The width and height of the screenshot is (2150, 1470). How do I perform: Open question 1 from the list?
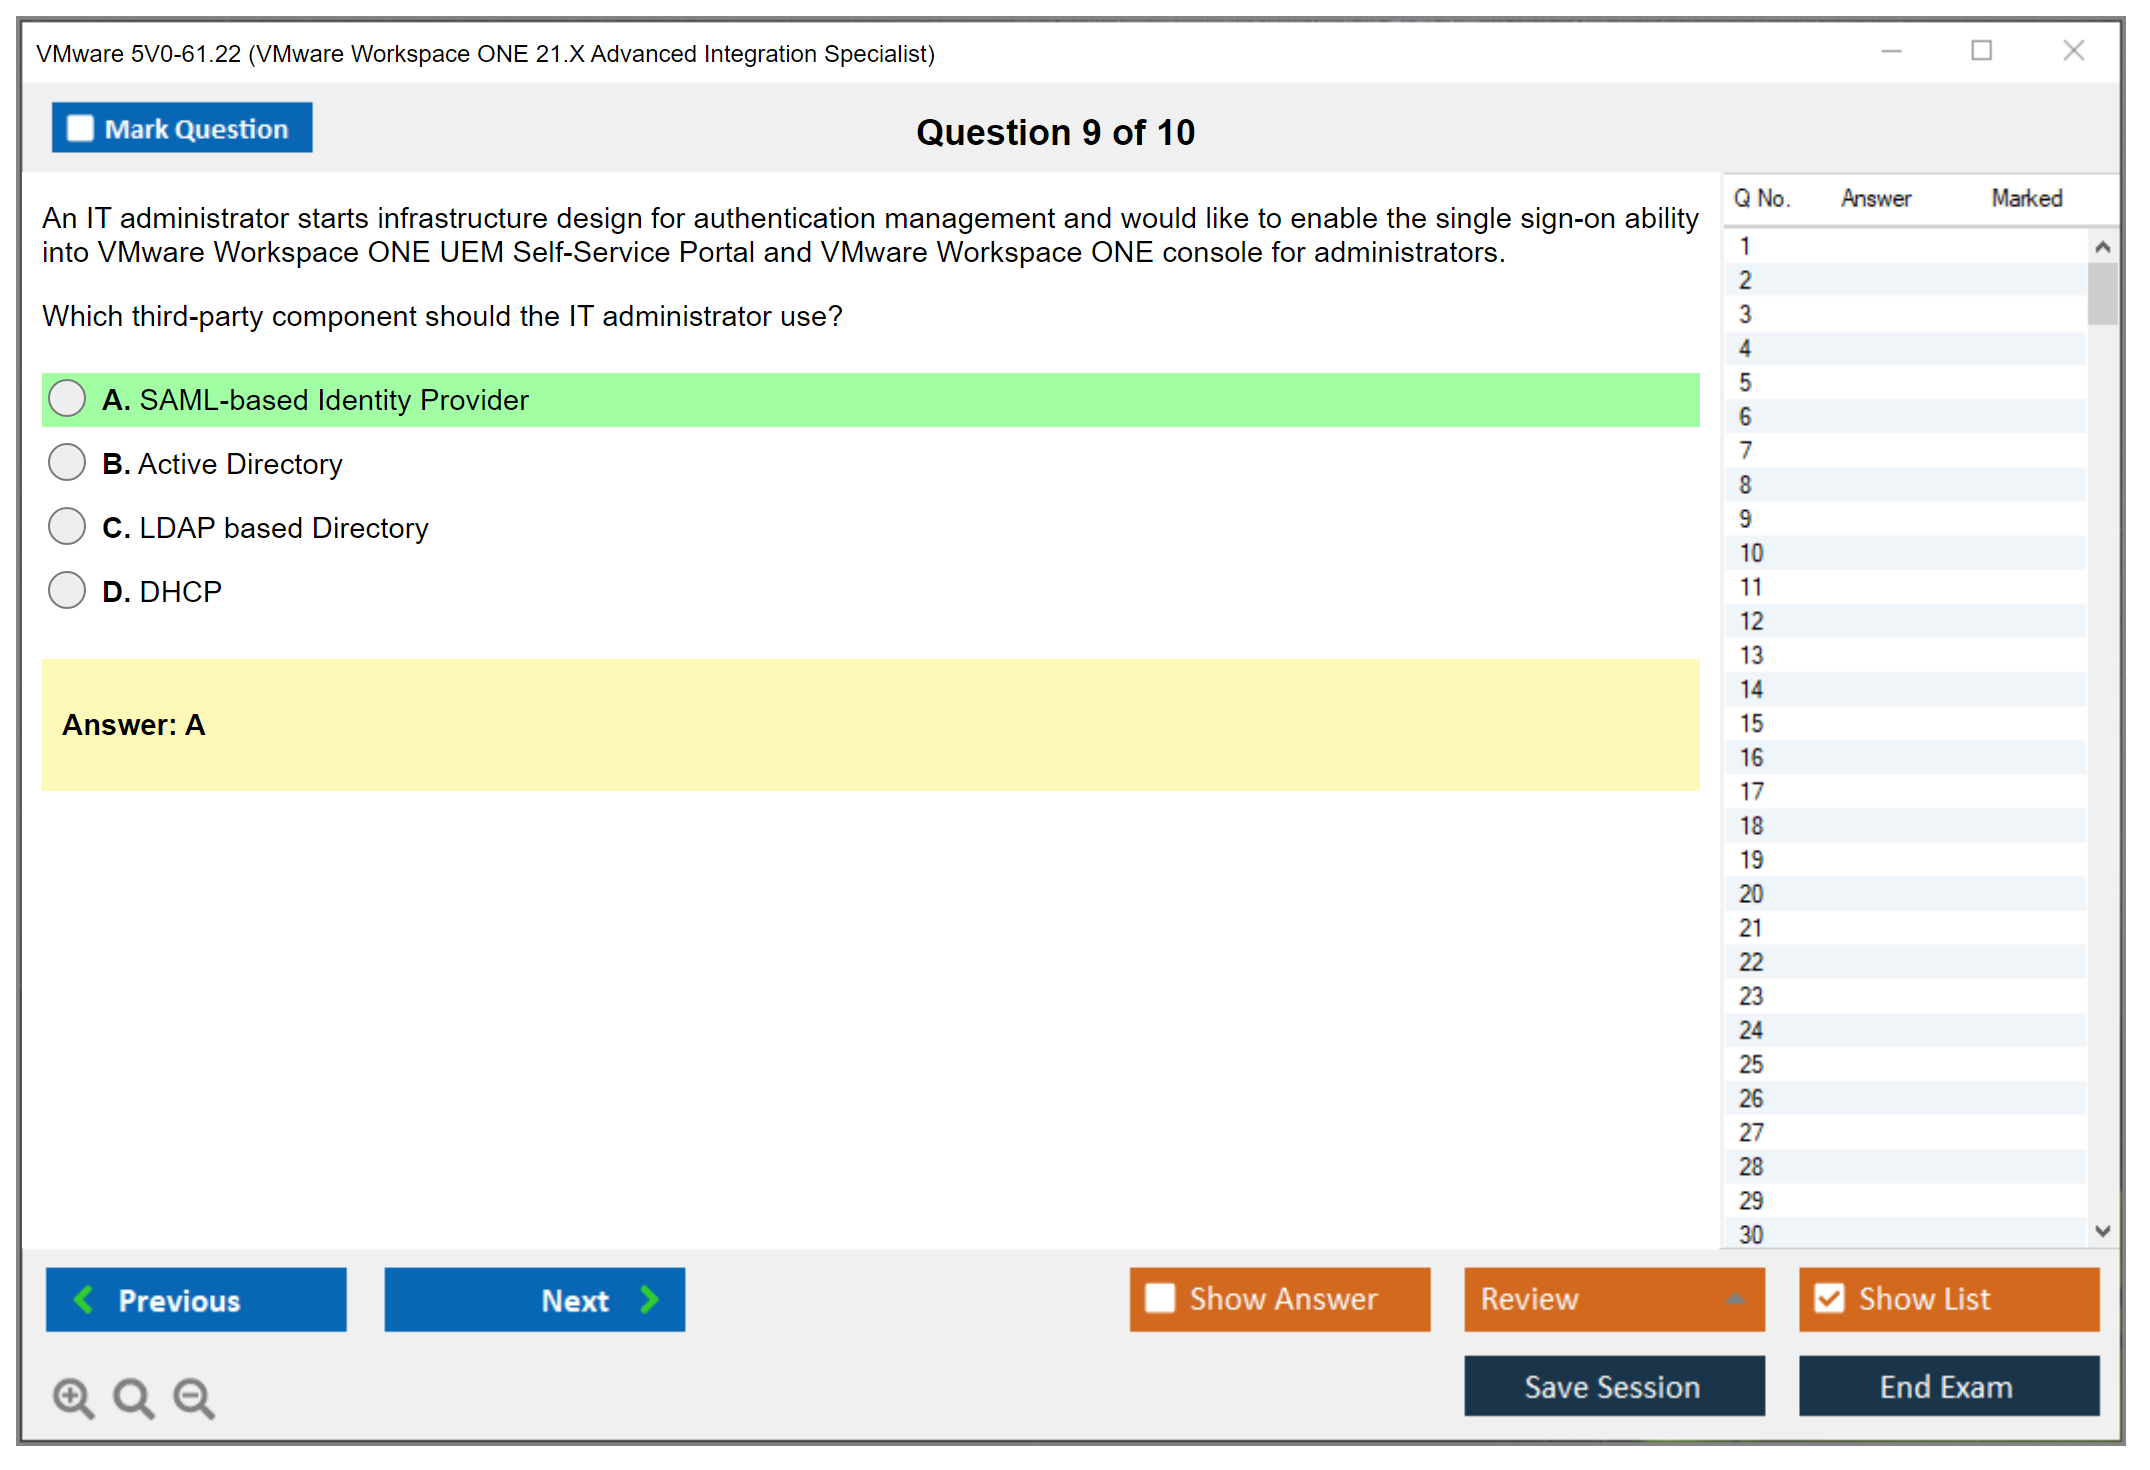1745,246
